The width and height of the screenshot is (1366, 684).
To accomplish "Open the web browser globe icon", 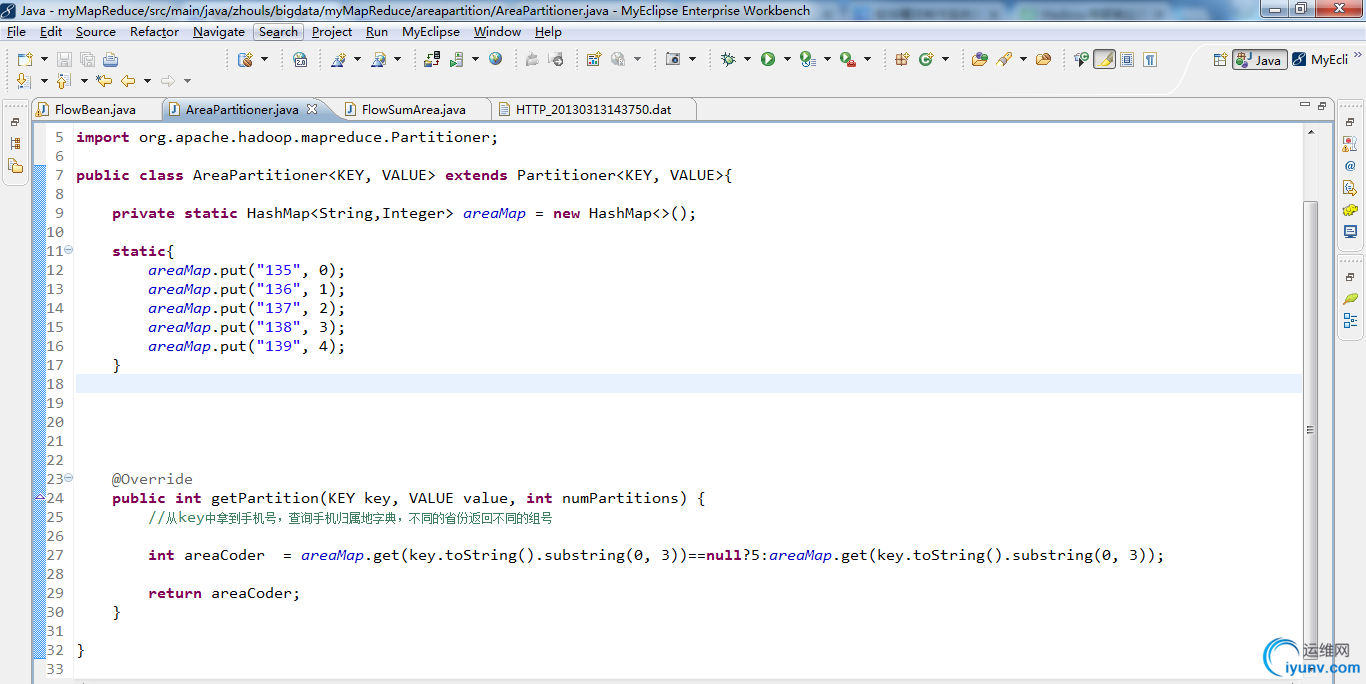I will pos(495,60).
